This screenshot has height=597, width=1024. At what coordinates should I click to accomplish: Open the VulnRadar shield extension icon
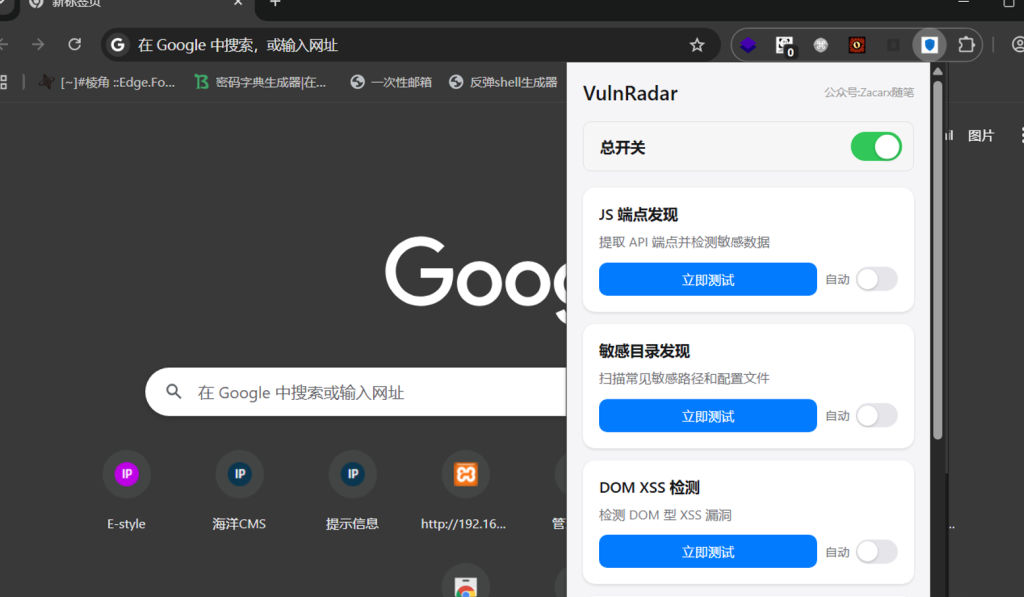click(x=930, y=44)
